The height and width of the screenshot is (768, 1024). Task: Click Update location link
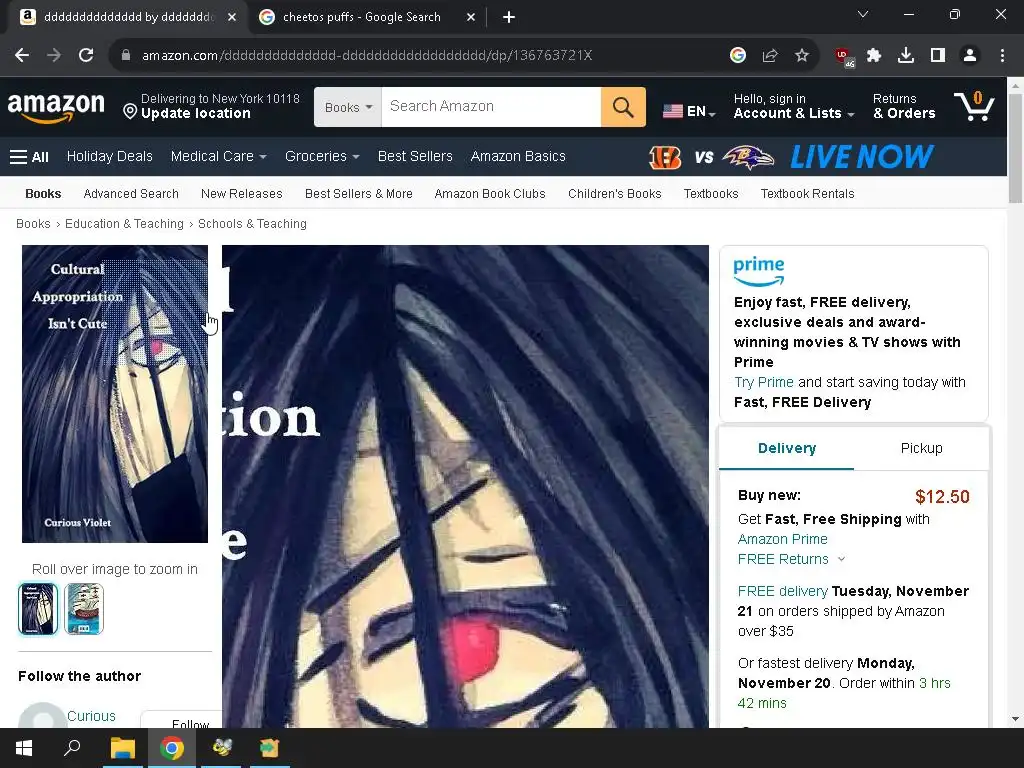(x=195, y=114)
